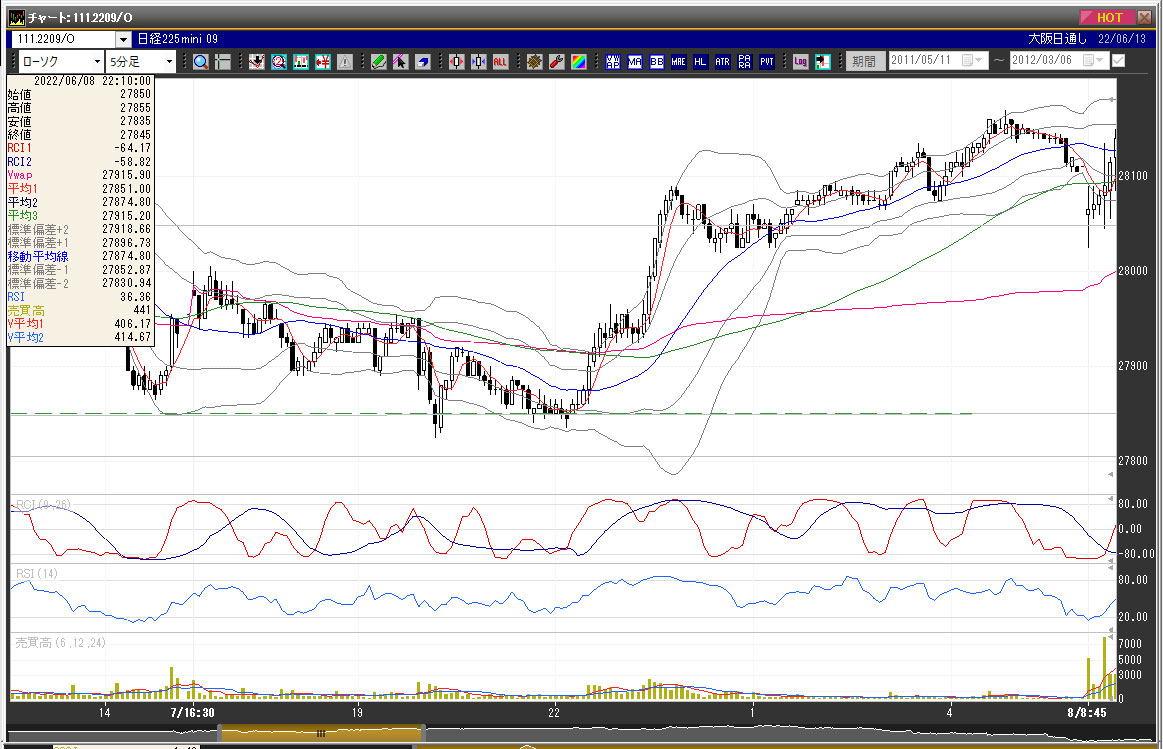Click the blue-arrow candle shrink icon
This screenshot has height=749, width=1163.
[478, 62]
